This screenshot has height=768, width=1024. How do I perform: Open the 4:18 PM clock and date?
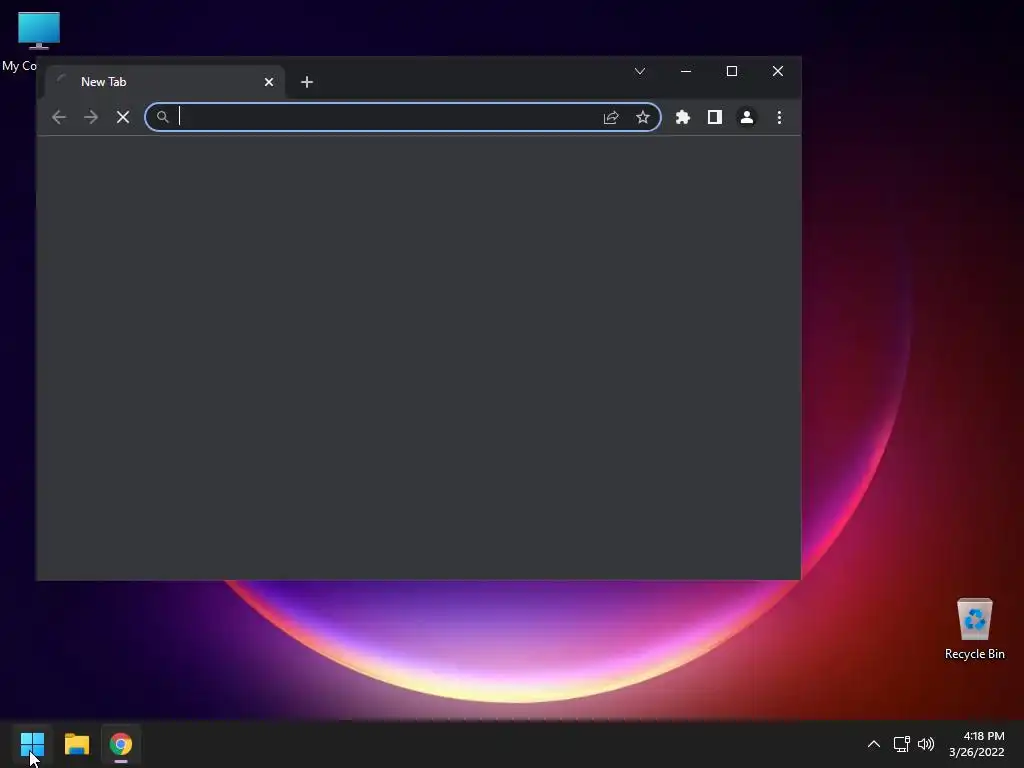(x=976, y=744)
